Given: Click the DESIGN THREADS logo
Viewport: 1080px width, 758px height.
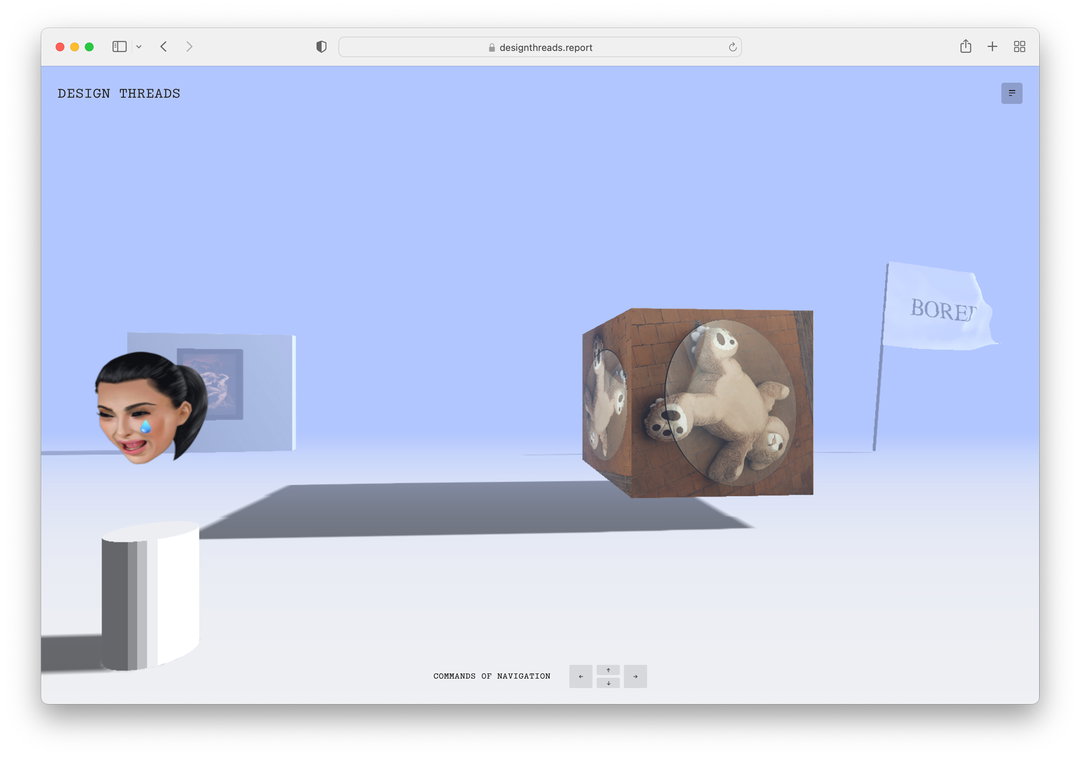Looking at the screenshot, I should point(118,94).
